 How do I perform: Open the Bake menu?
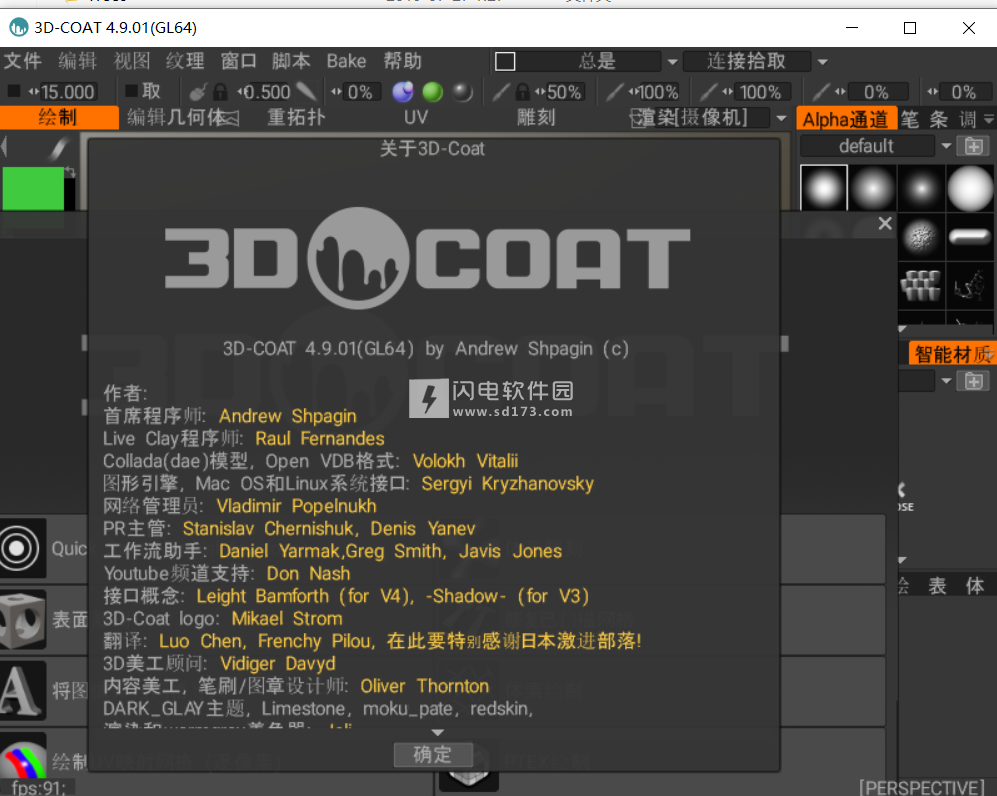pos(347,61)
